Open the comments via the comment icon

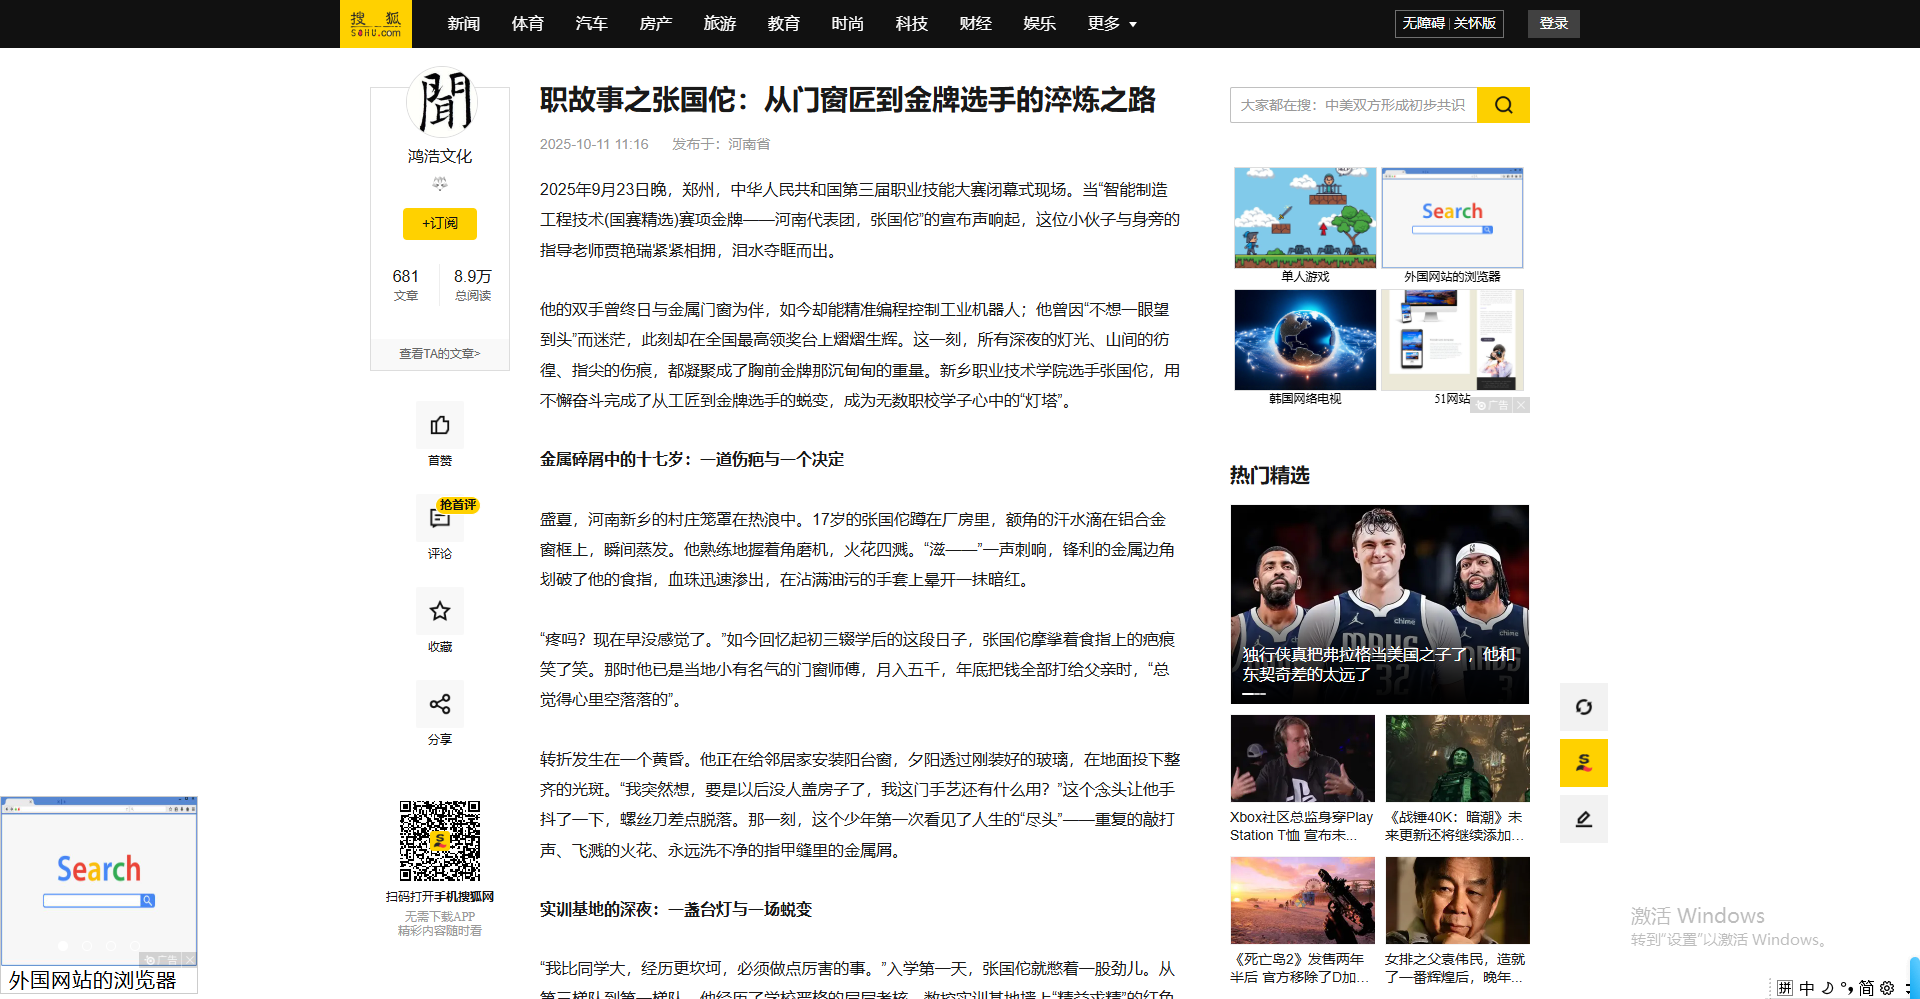coord(439,518)
